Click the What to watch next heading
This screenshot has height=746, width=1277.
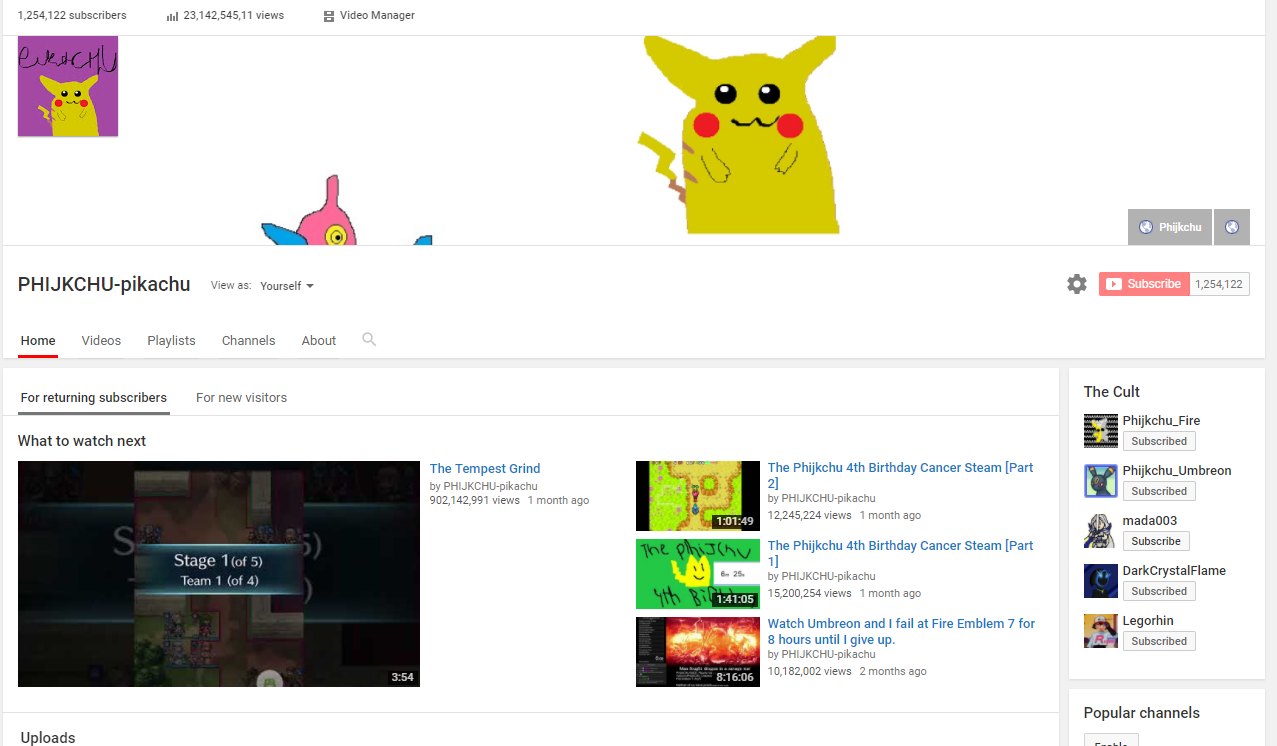82,441
